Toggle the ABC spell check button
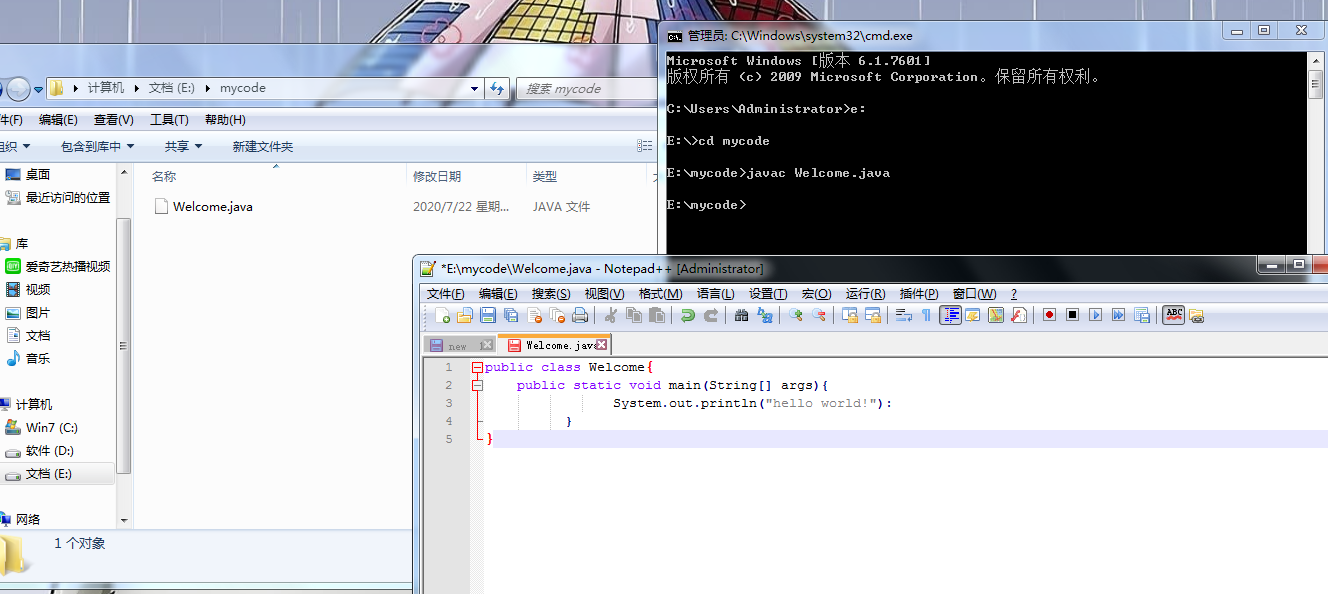 [x=1174, y=315]
